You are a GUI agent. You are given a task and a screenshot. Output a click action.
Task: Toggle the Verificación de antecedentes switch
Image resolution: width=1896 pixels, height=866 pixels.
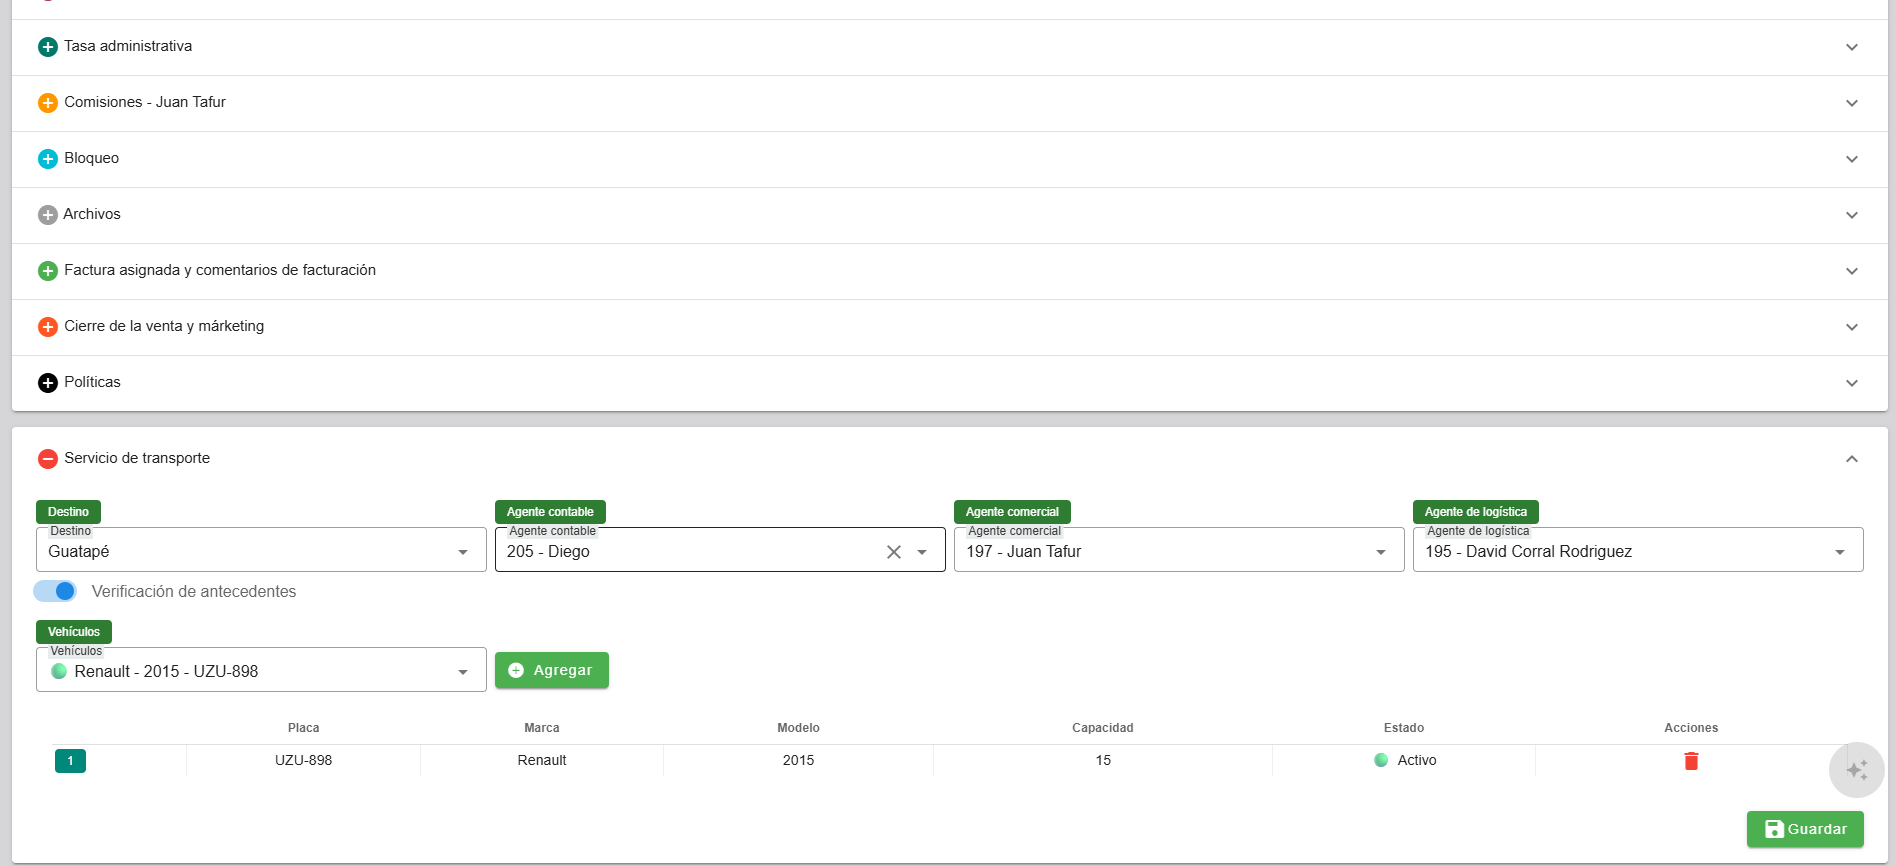point(56,591)
